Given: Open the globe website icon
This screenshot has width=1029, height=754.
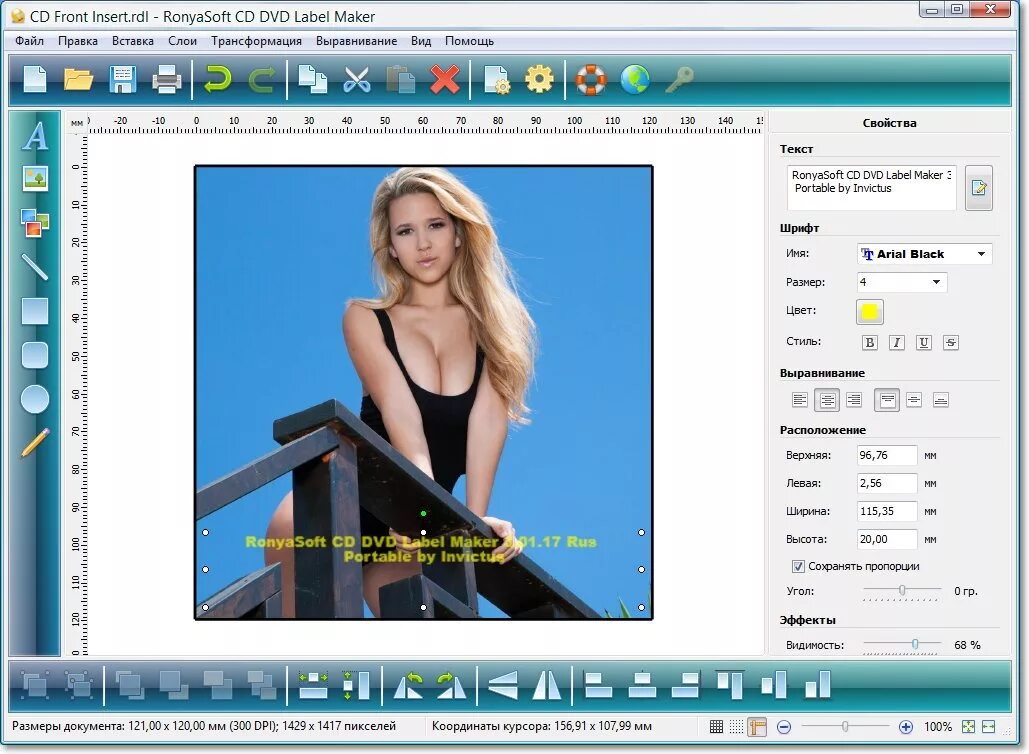Looking at the screenshot, I should 635,79.
